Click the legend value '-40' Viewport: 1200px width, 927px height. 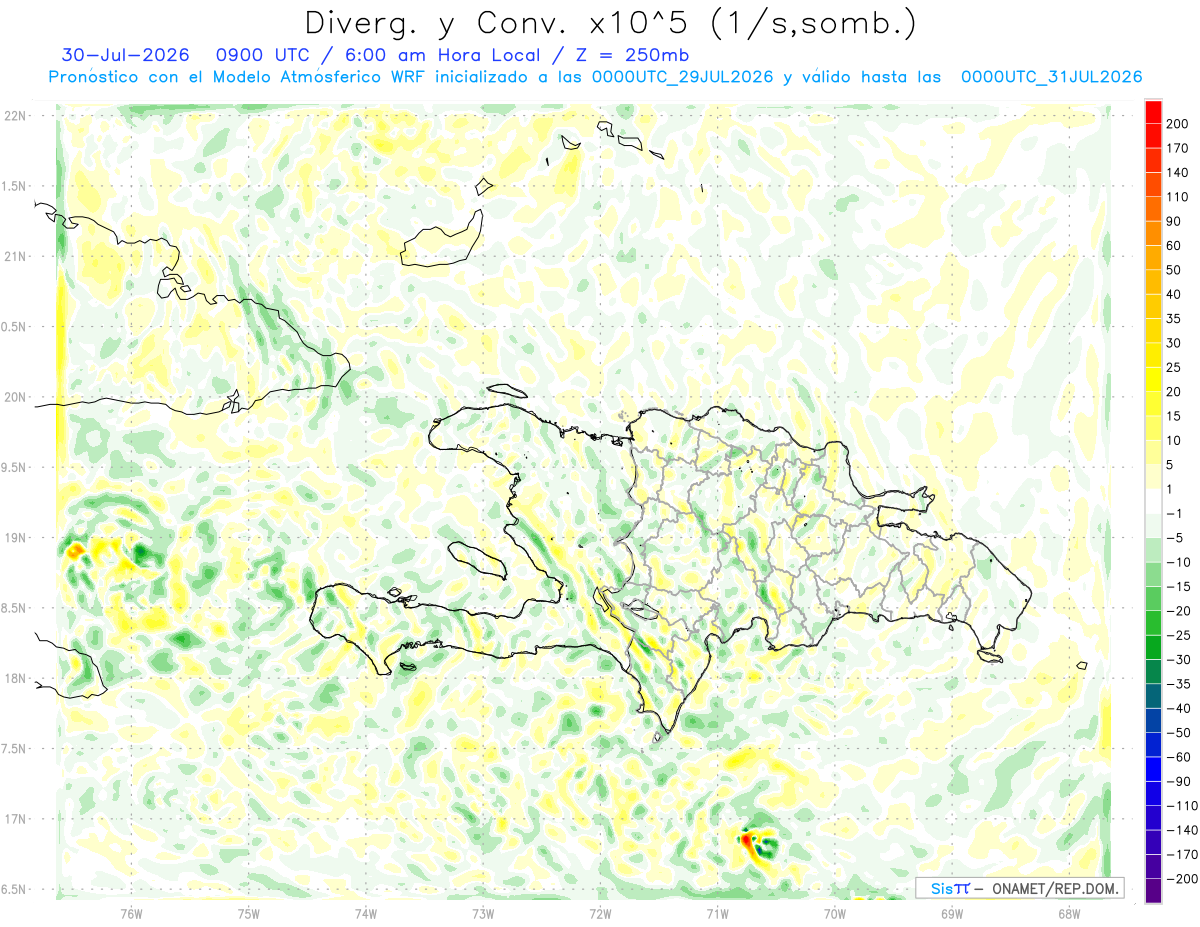[x=1178, y=709]
